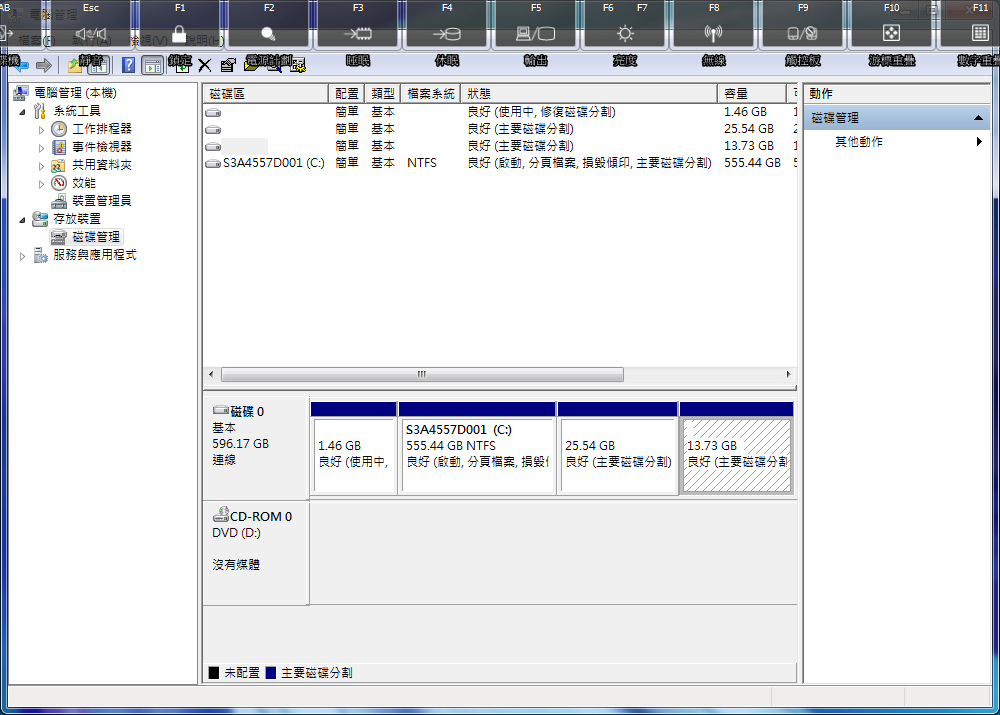Image resolution: width=1000 pixels, height=715 pixels.
Task: Click the gray forward arrow toolbar button
Action: pyautogui.click(x=43, y=65)
